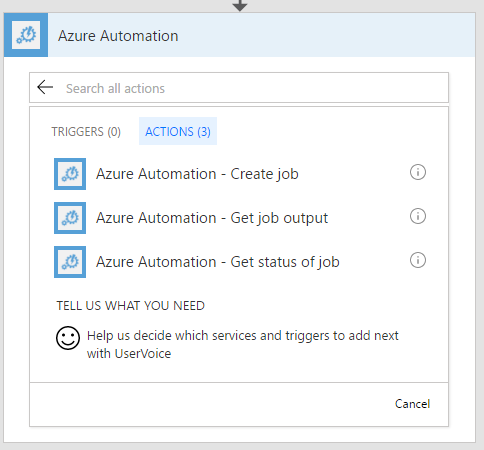484x450 pixels.
Task: Click the Create job action icon
Action: click(70, 174)
